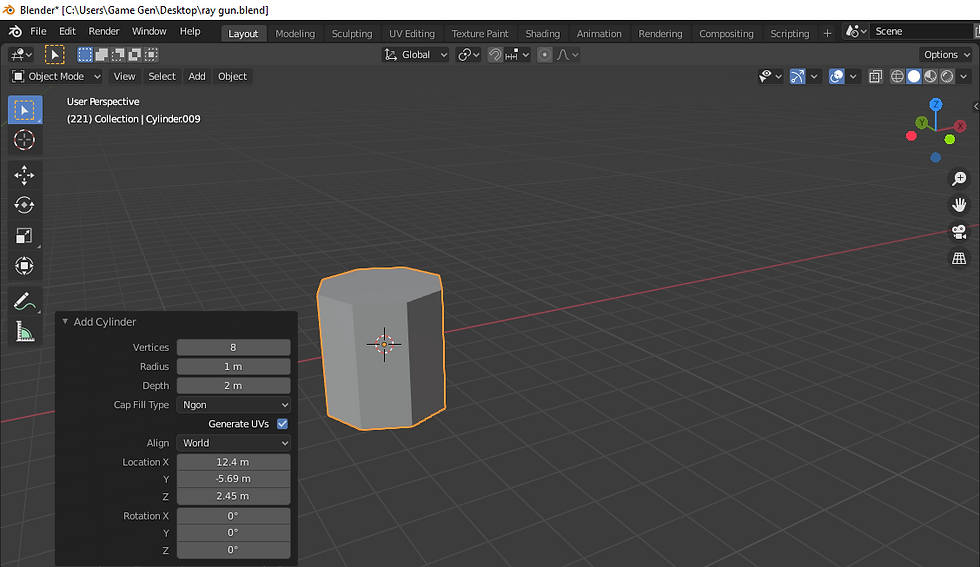Switch to the Shading workspace tab
This screenshot has height=567, width=980.
(x=542, y=34)
